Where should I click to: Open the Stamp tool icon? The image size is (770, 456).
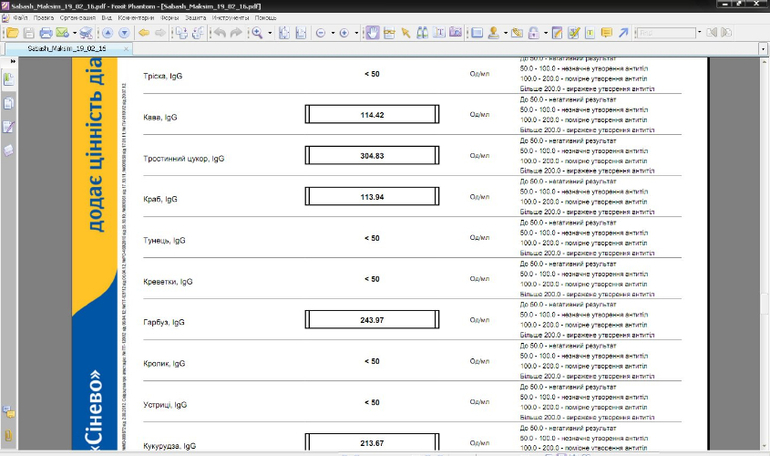(x=493, y=33)
